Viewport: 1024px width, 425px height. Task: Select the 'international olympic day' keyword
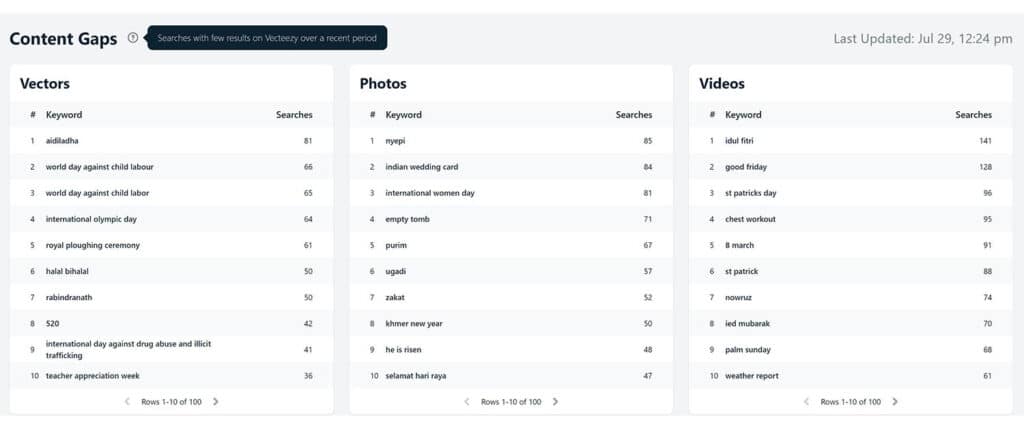91,219
